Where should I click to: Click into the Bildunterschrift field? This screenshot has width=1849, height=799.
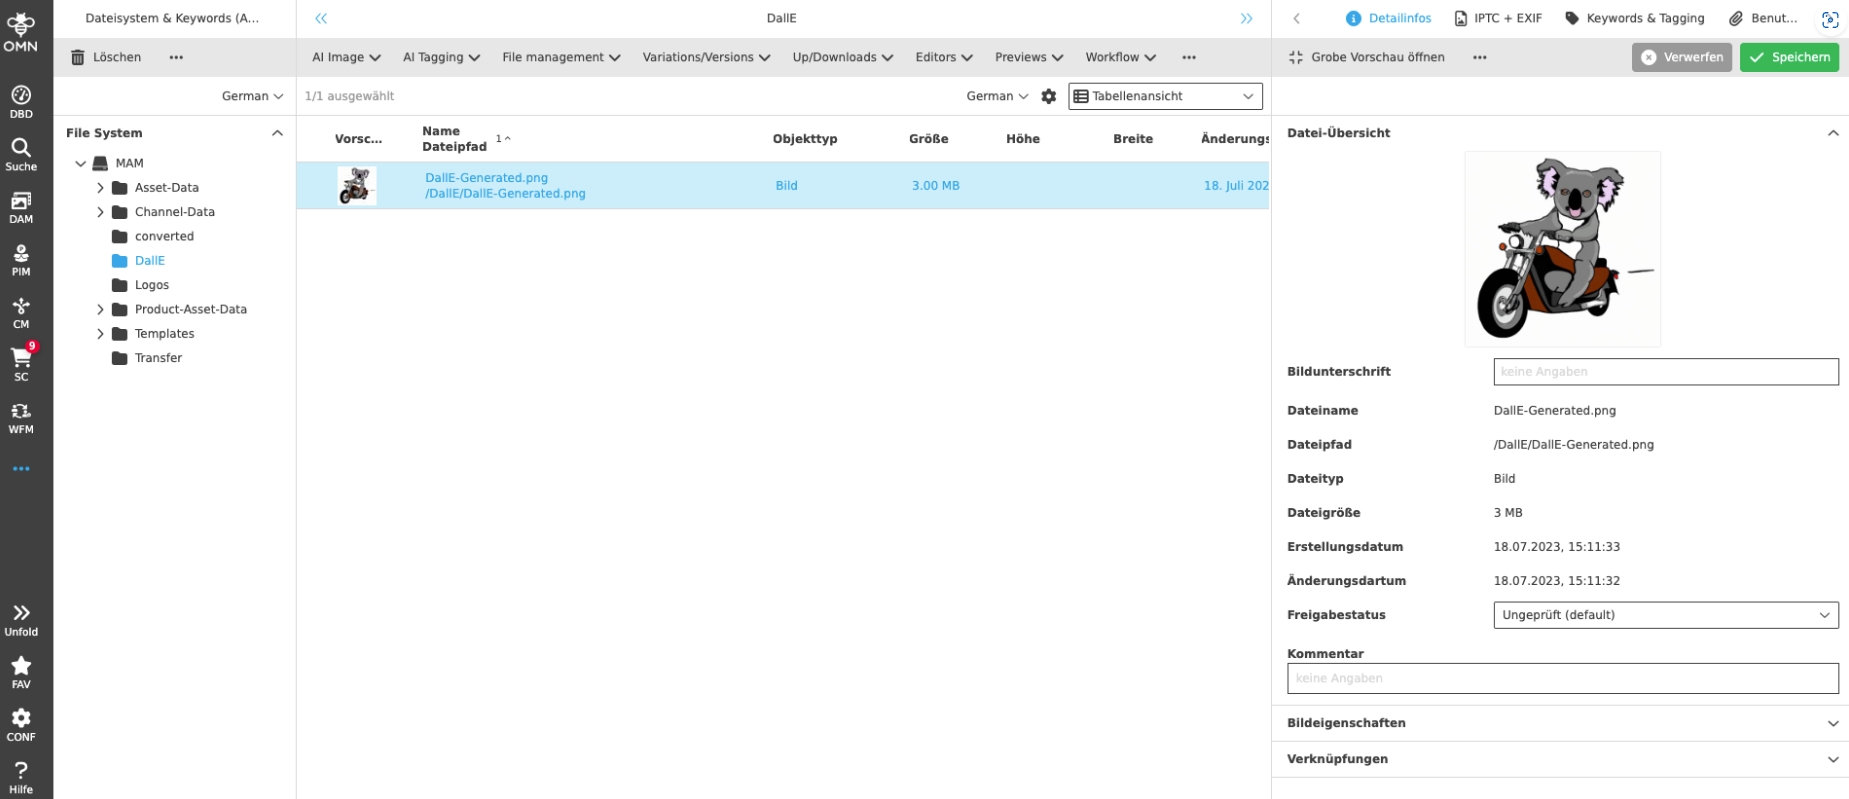click(x=1665, y=372)
